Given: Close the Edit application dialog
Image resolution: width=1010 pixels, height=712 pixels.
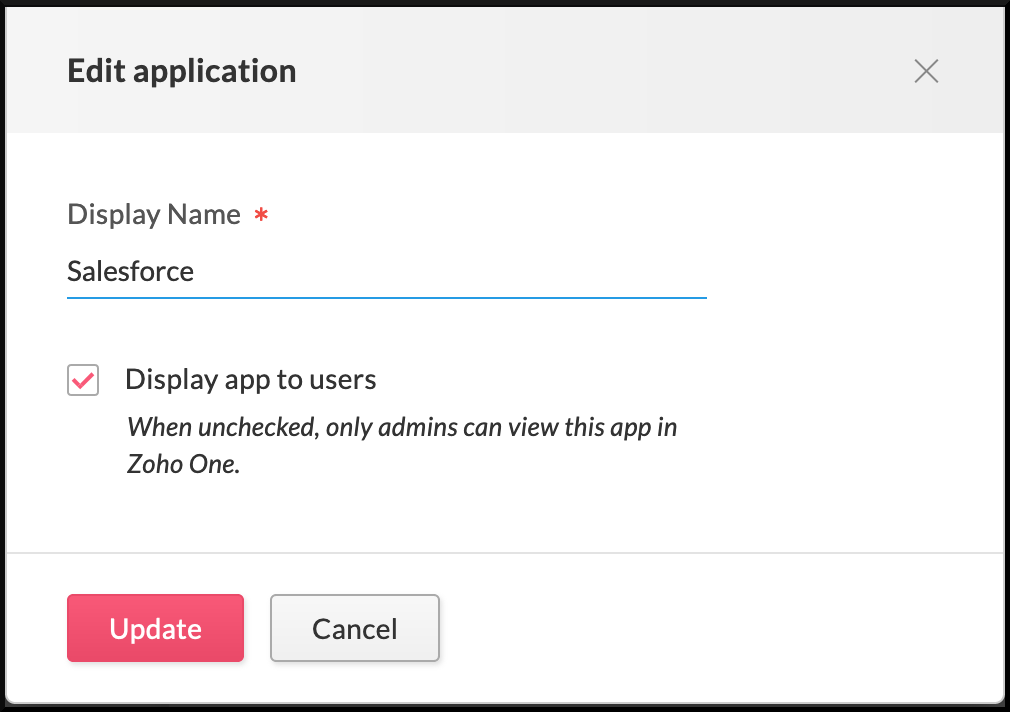Looking at the screenshot, I should tap(926, 71).
